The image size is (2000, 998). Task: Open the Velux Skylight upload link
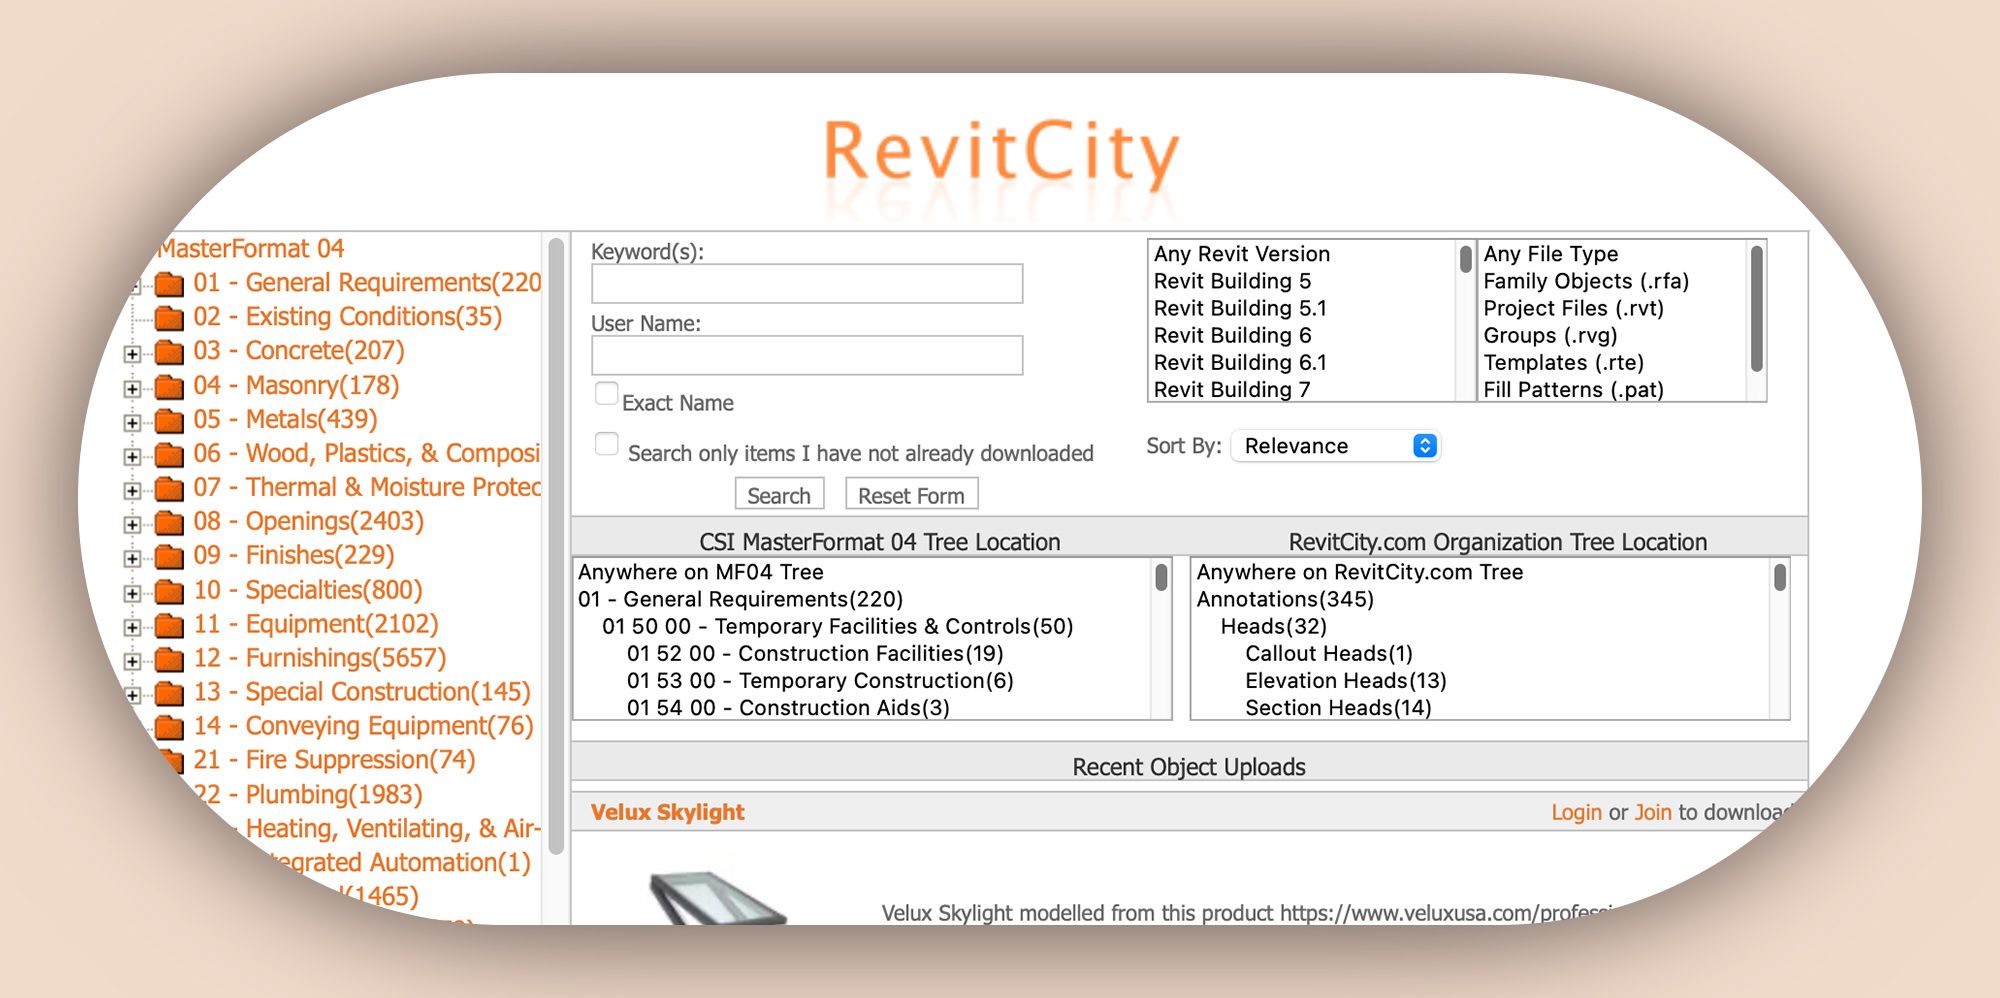click(667, 812)
